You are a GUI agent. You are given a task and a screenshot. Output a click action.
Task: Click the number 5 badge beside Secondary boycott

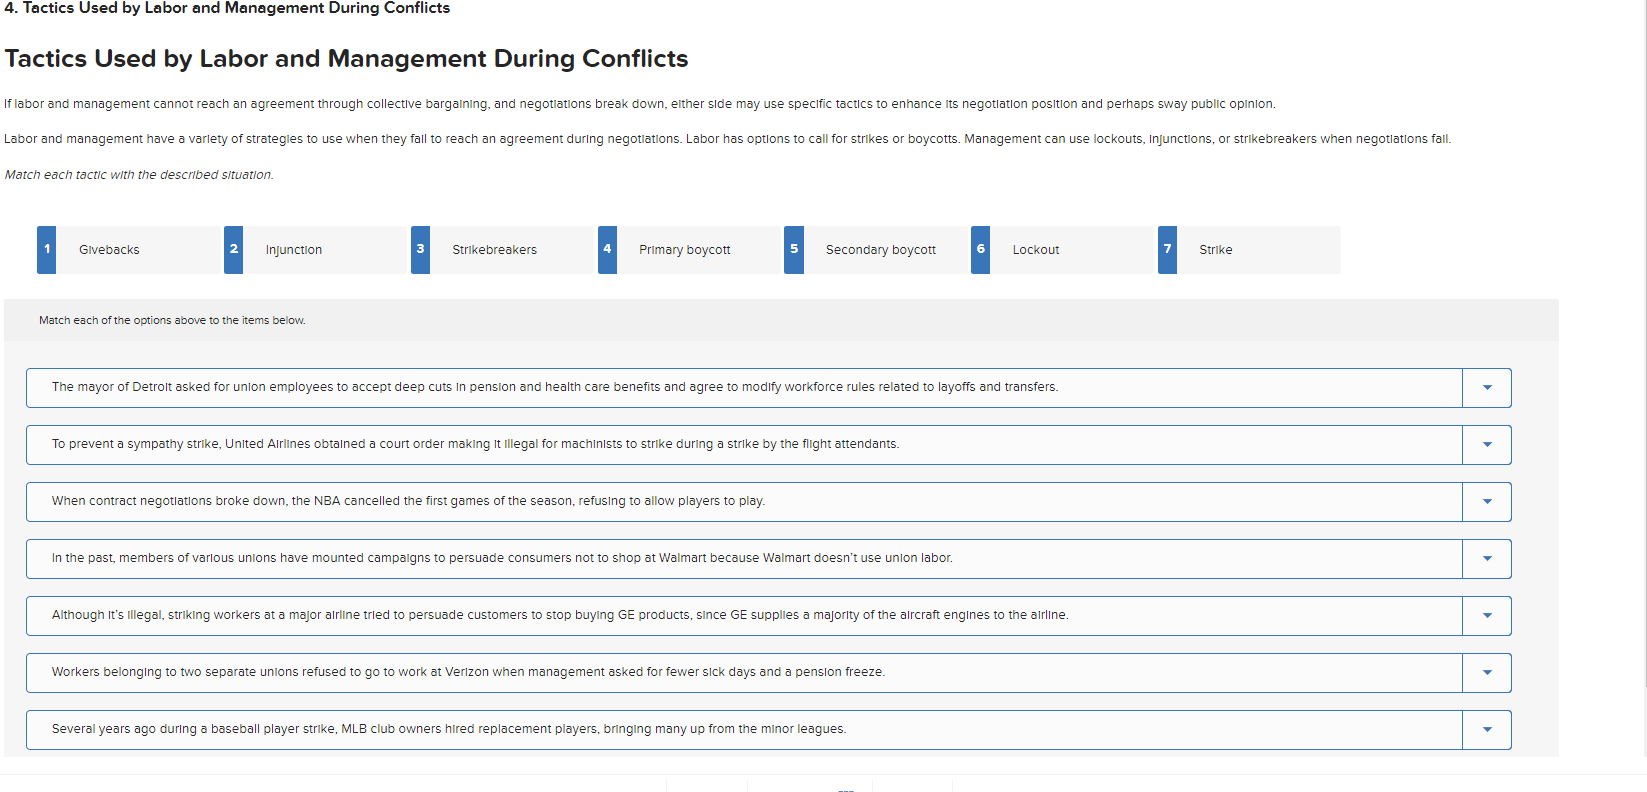click(x=794, y=250)
